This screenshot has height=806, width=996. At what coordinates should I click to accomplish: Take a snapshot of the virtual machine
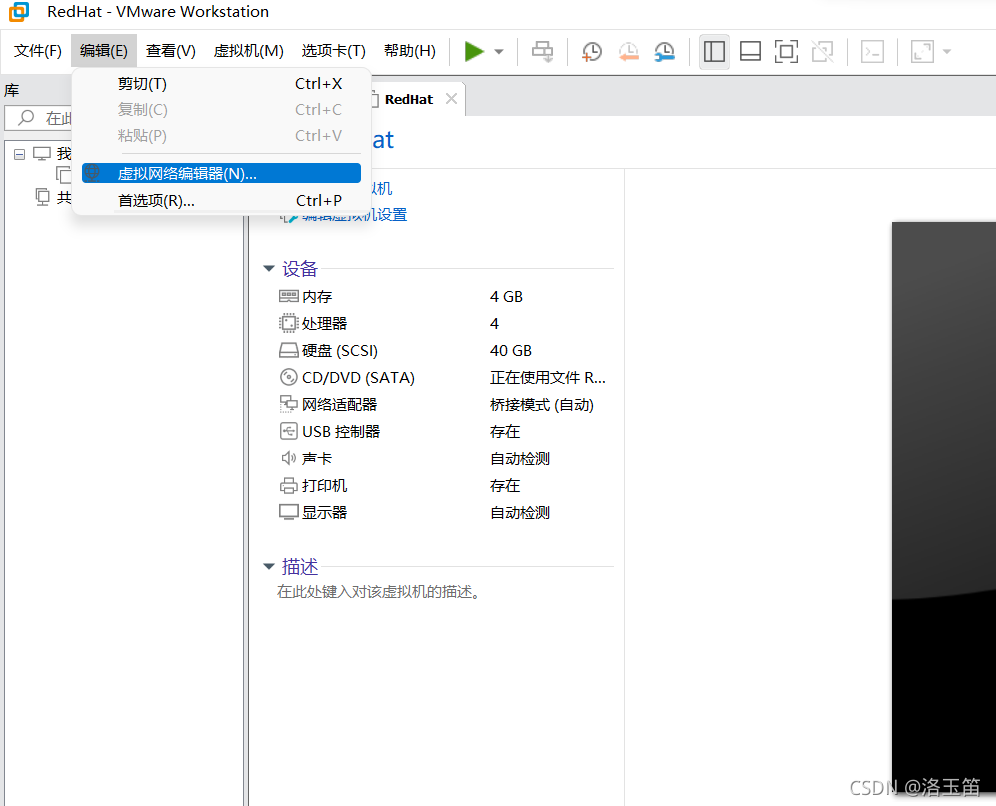coord(591,51)
